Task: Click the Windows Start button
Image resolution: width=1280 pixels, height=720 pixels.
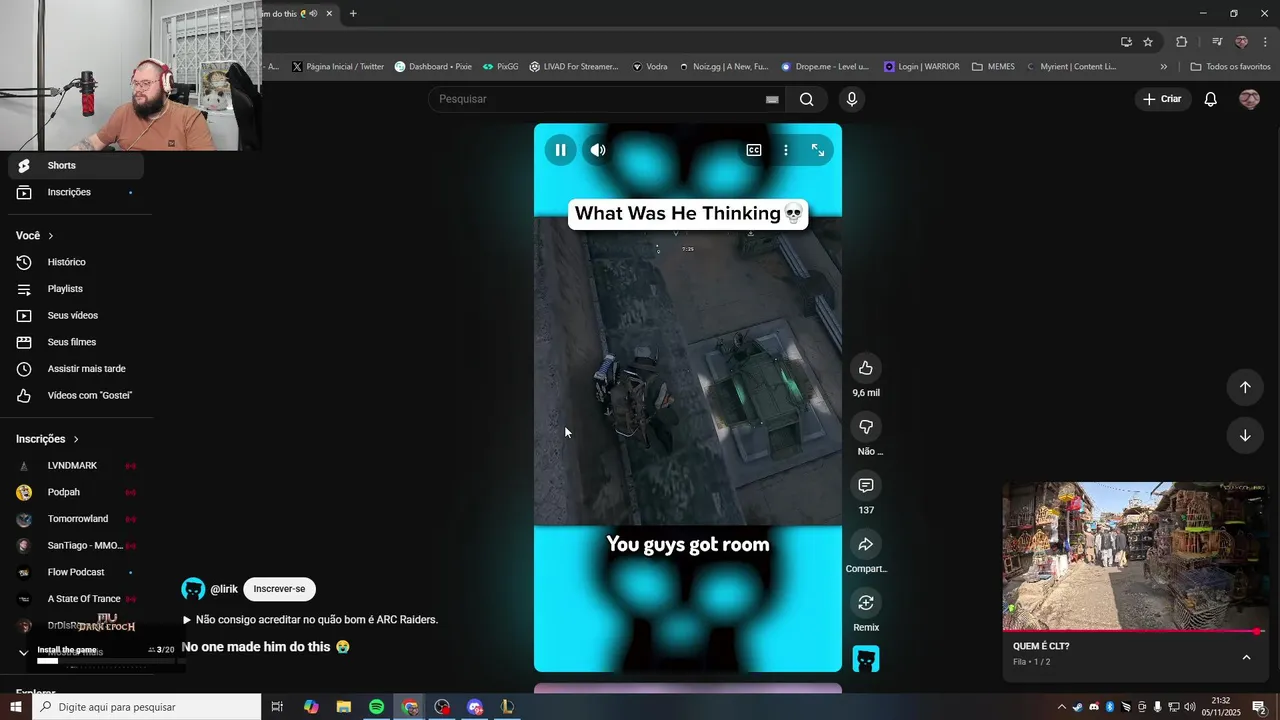Action: coord(15,707)
